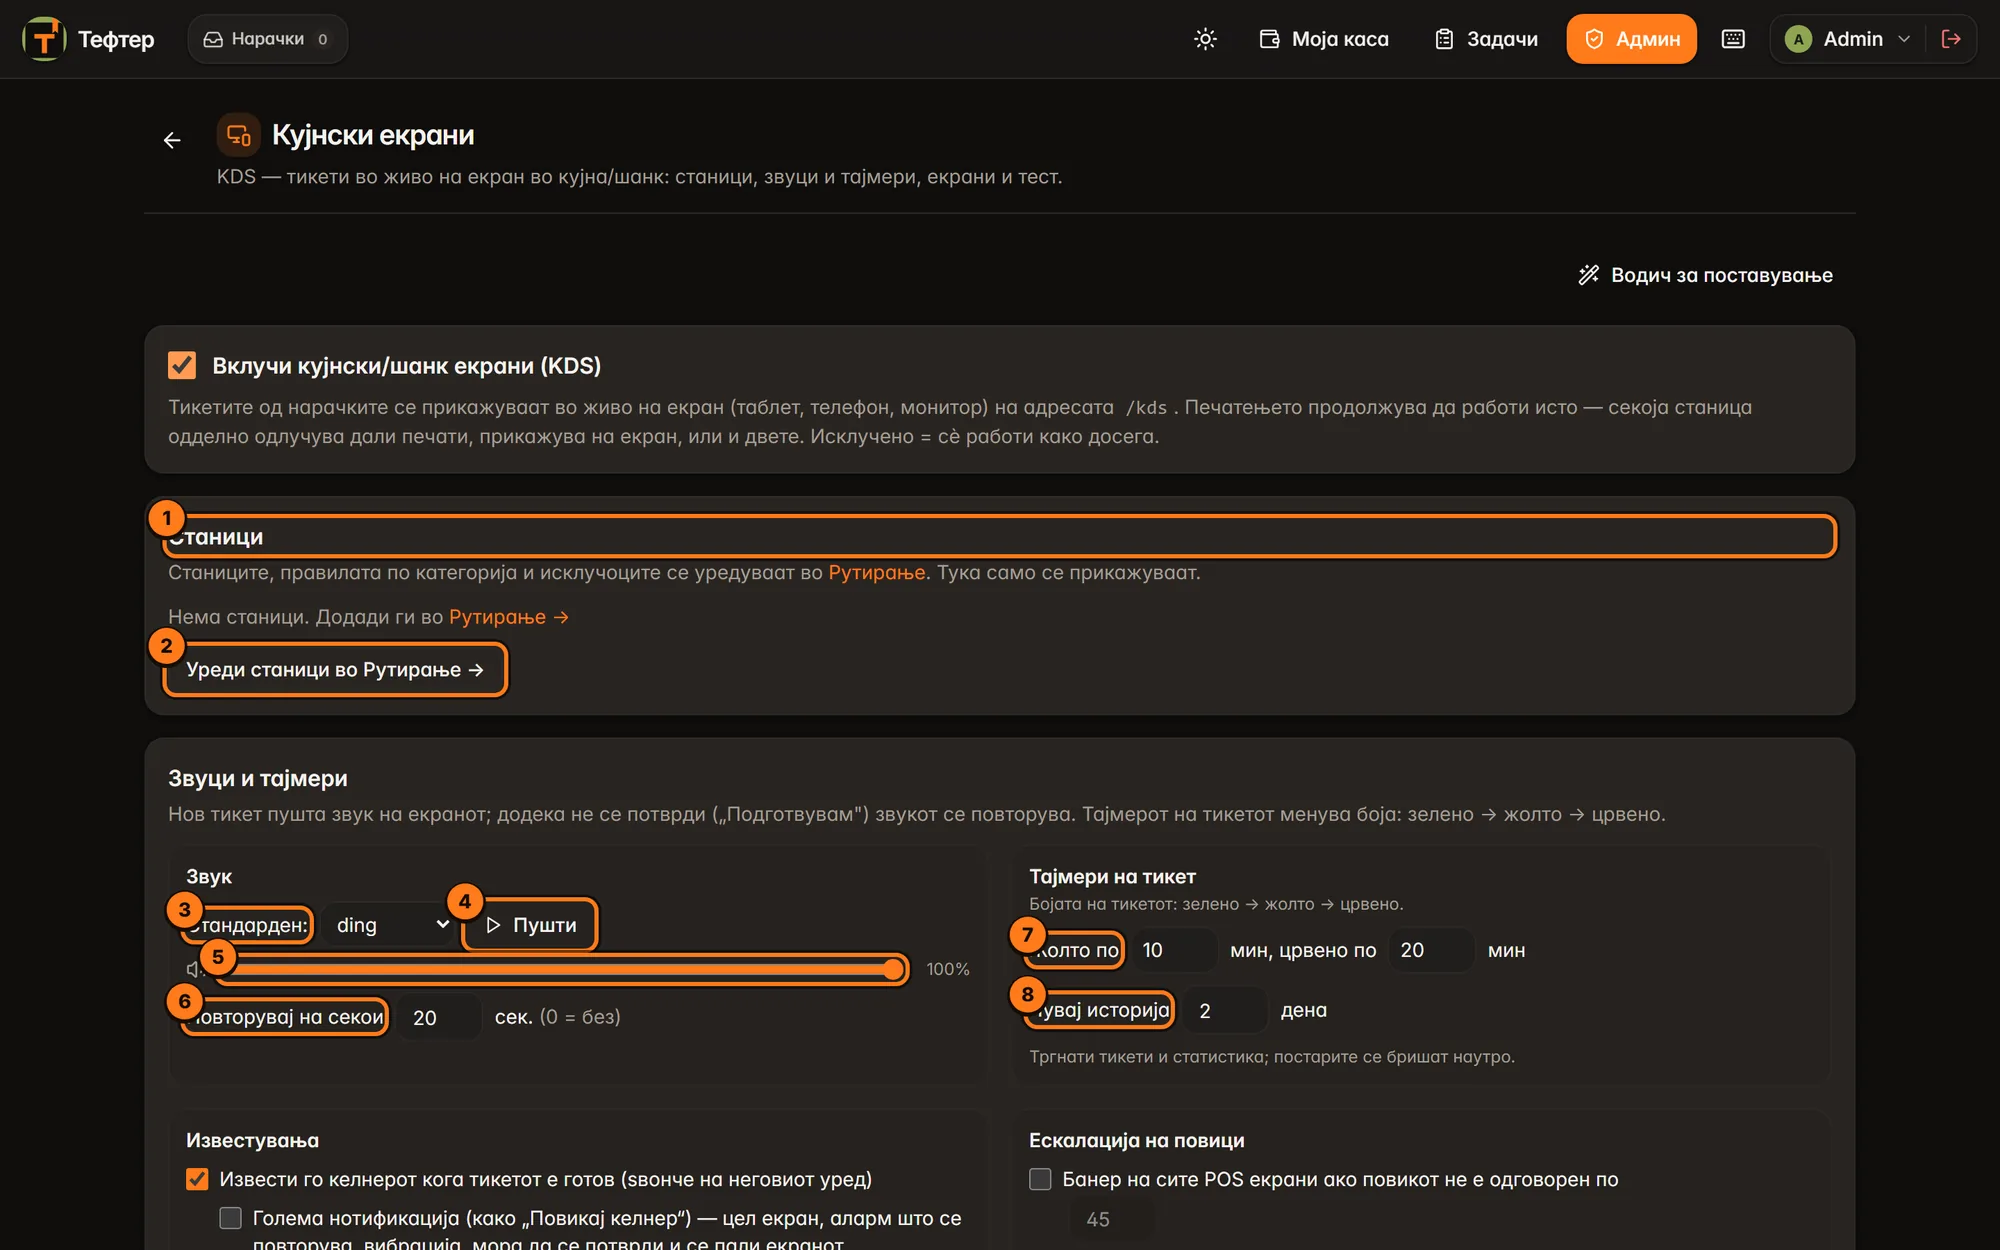This screenshot has height=1250, width=2000.
Task: Click the logout icon at top right
Action: (x=1951, y=39)
